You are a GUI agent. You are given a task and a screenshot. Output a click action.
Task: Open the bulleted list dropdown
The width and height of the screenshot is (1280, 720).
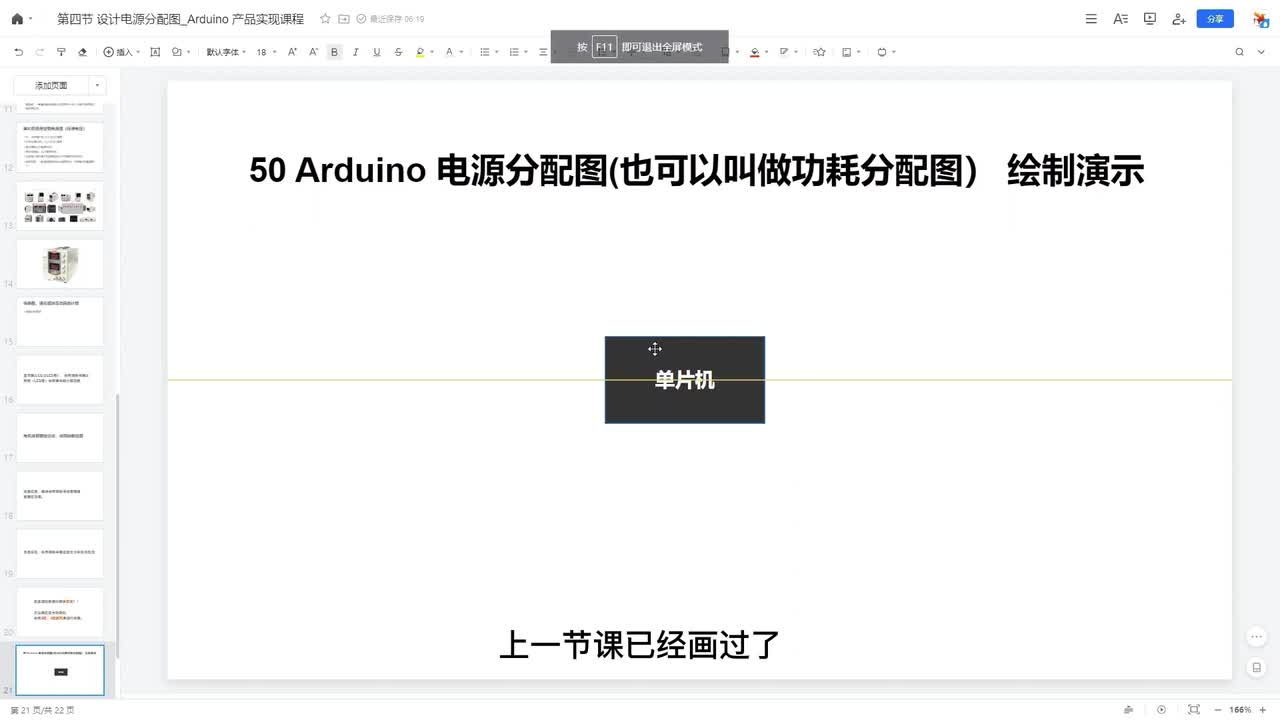coord(488,52)
